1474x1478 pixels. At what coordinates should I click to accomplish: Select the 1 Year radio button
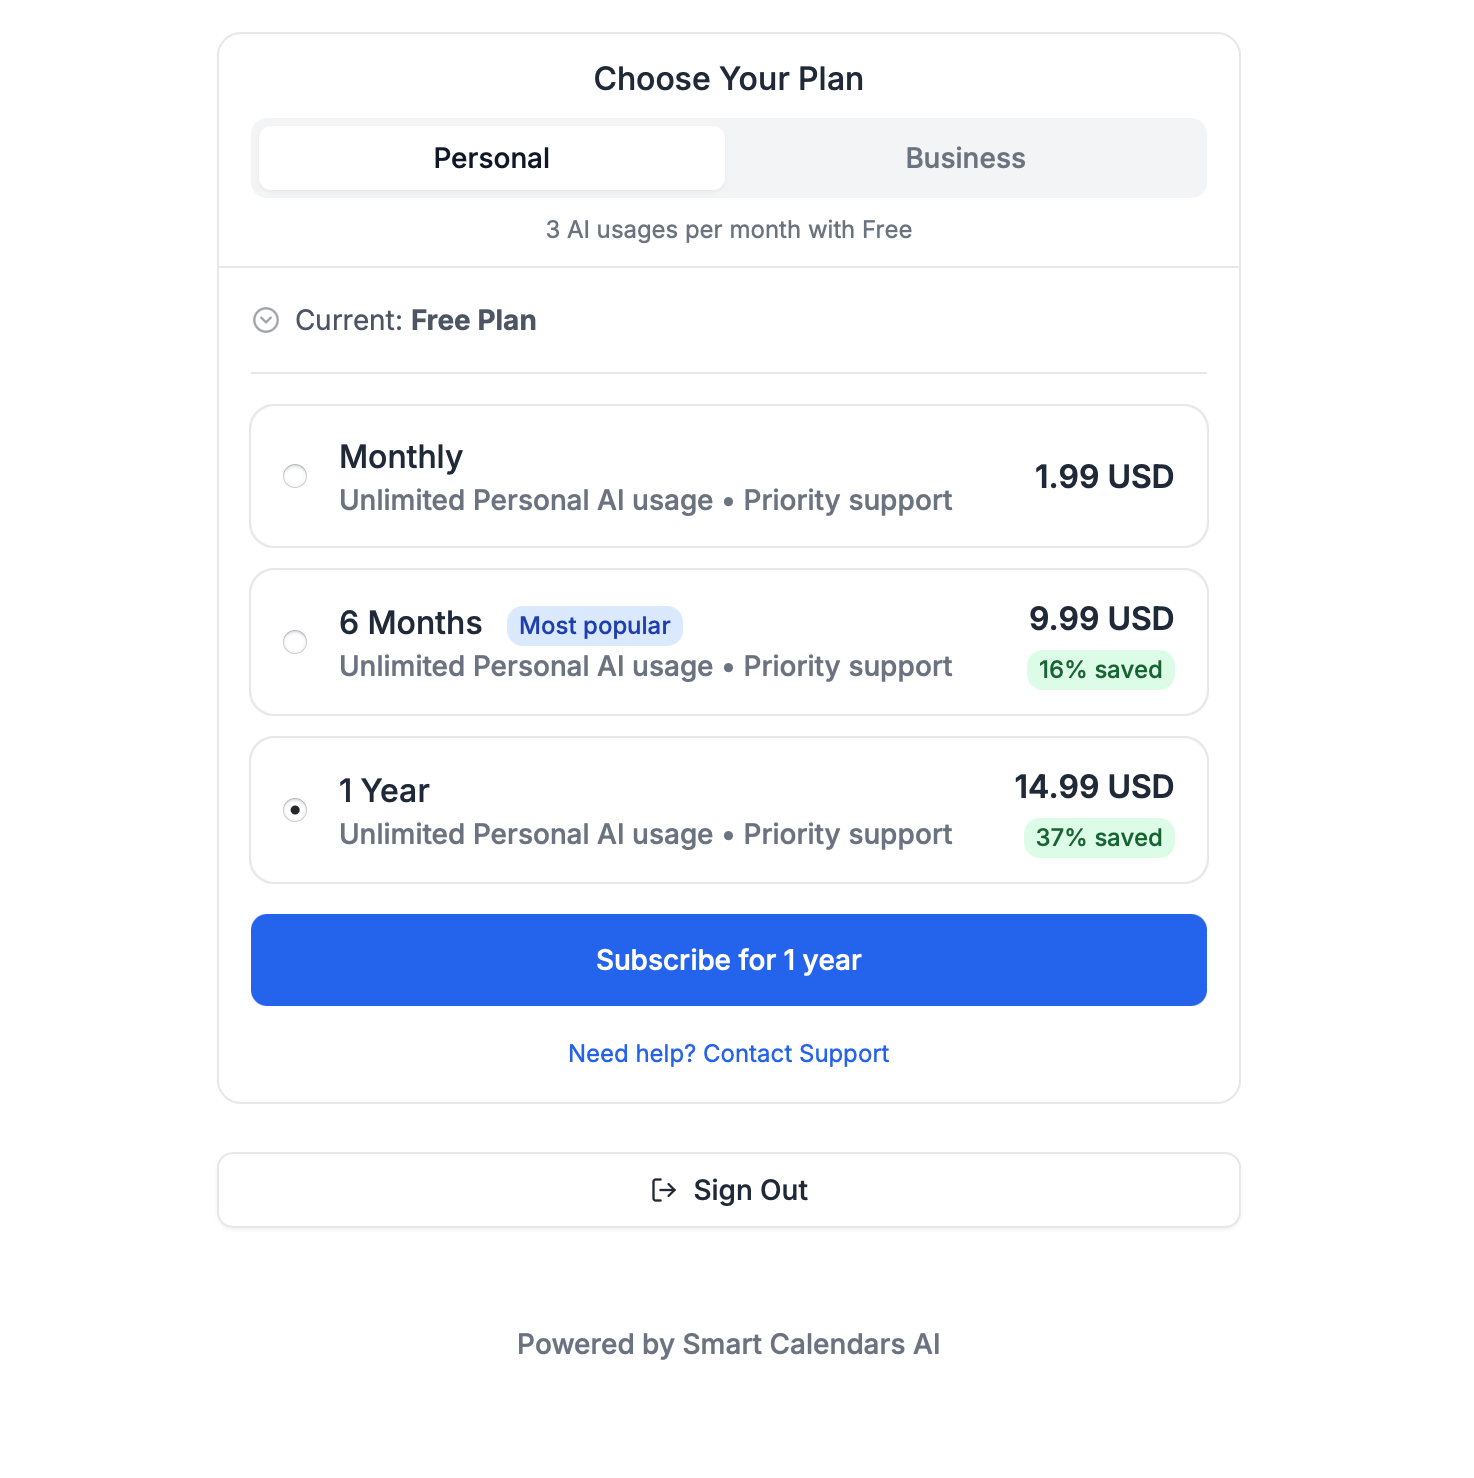tap(295, 810)
